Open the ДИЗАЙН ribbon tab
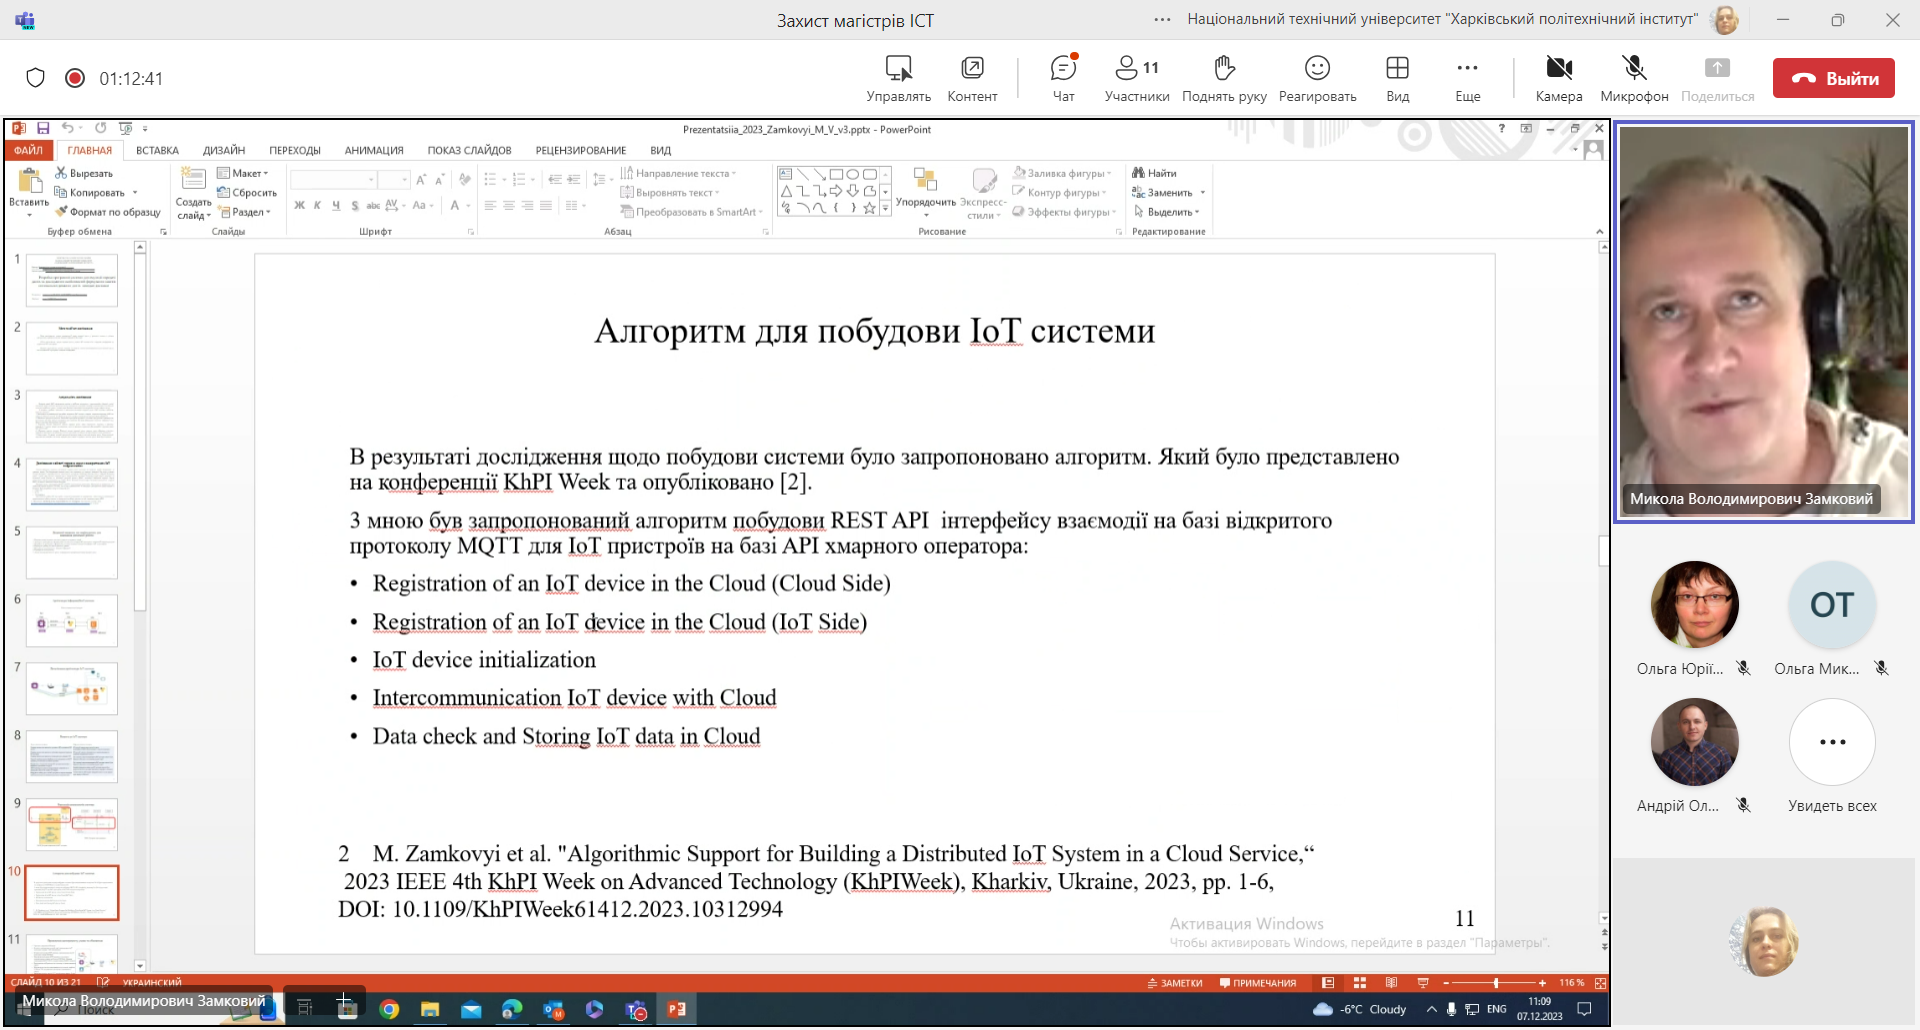This screenshot has width=1920, height=1030. 224,151
